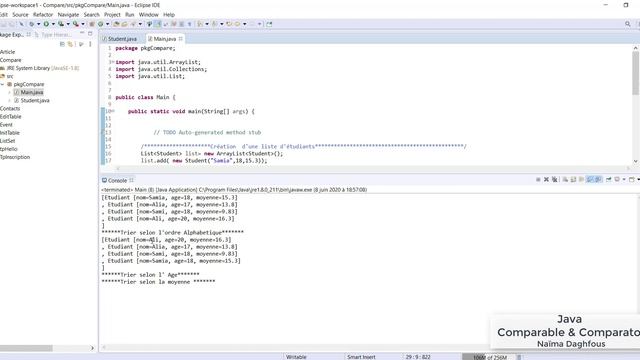The height and width of the screenshot is (360, 640).
Task: Click the Coverage run icon in toolbar
Action: point(61,24)
